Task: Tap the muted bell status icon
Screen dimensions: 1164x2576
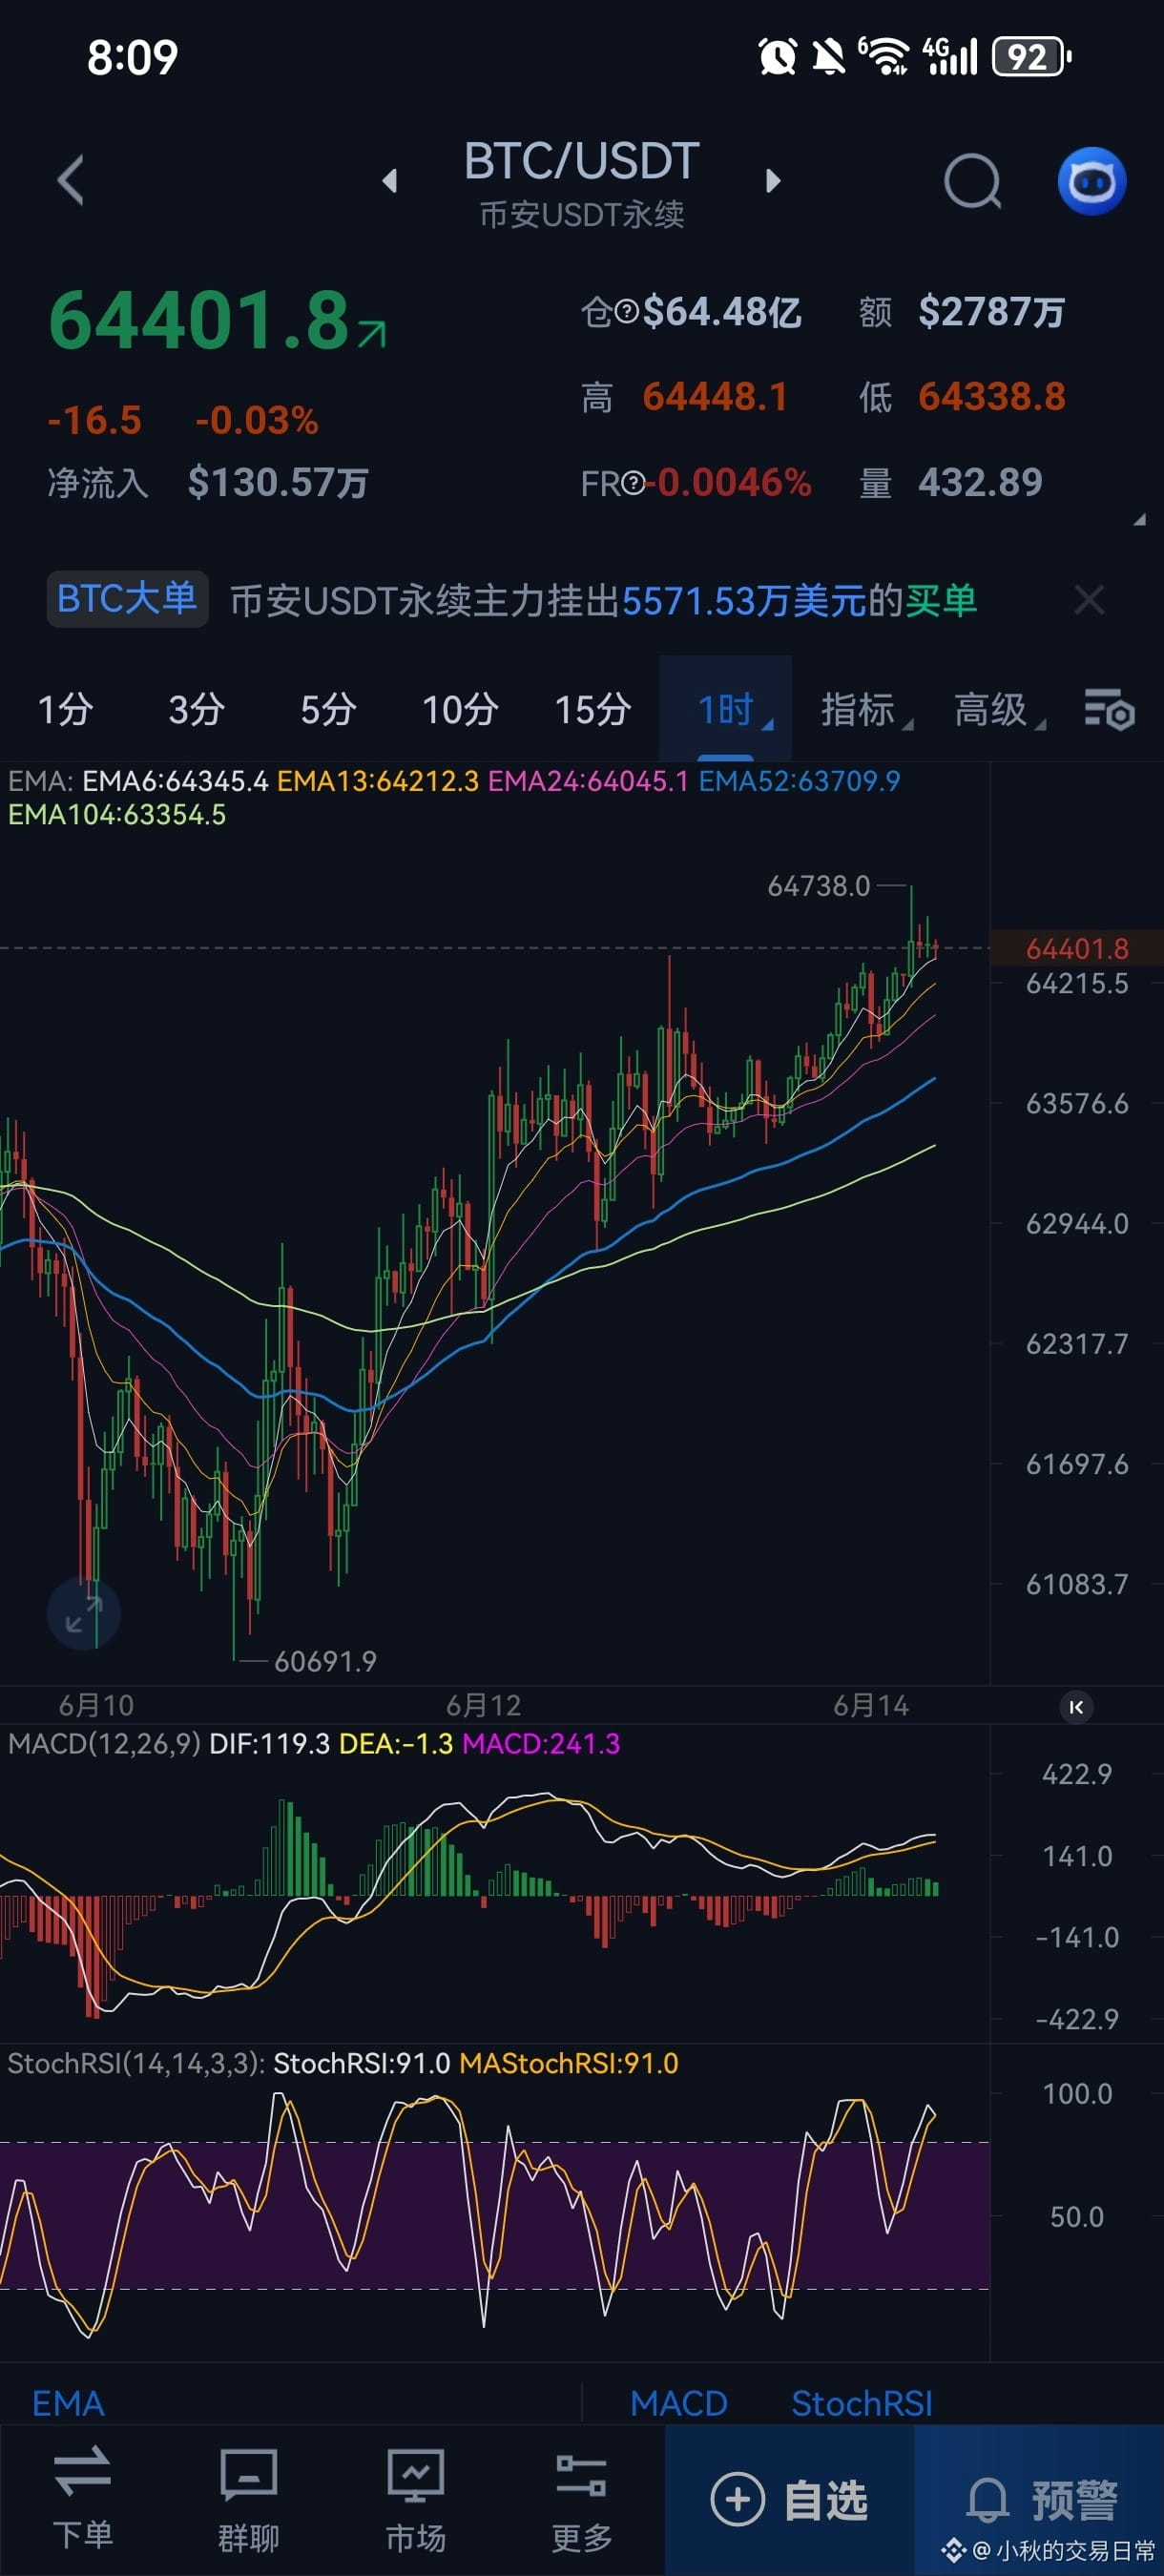Action: point(828,57)
